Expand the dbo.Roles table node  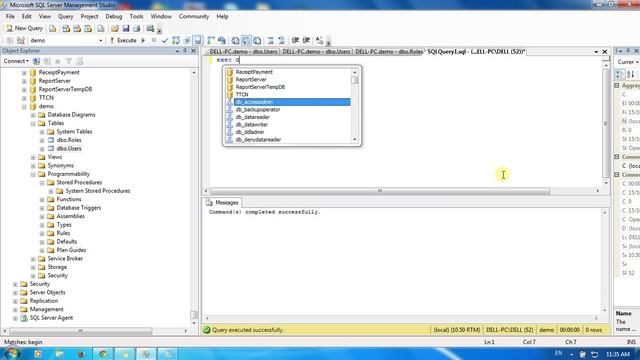[x=42, y=140]
